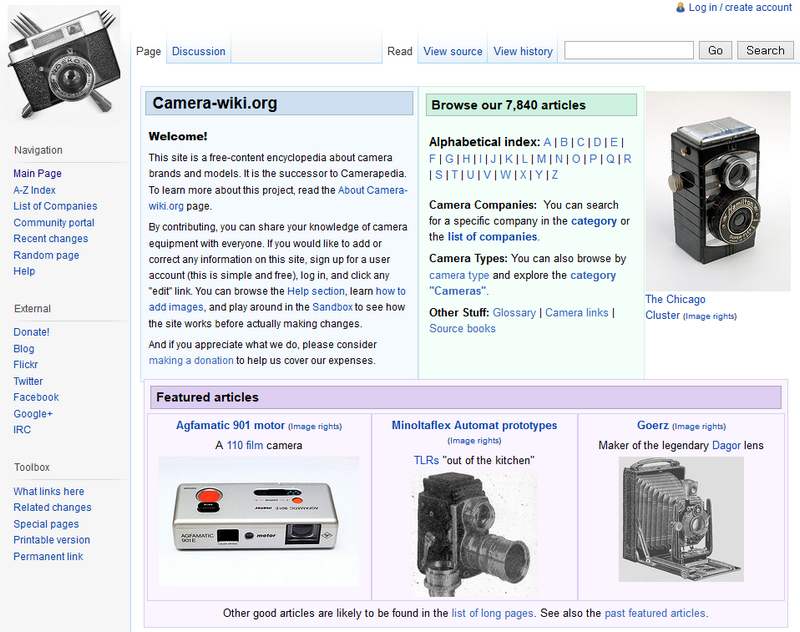Browse alphabetical index letter M
This screenshot has height=632, width=800.
pos(541,159)
